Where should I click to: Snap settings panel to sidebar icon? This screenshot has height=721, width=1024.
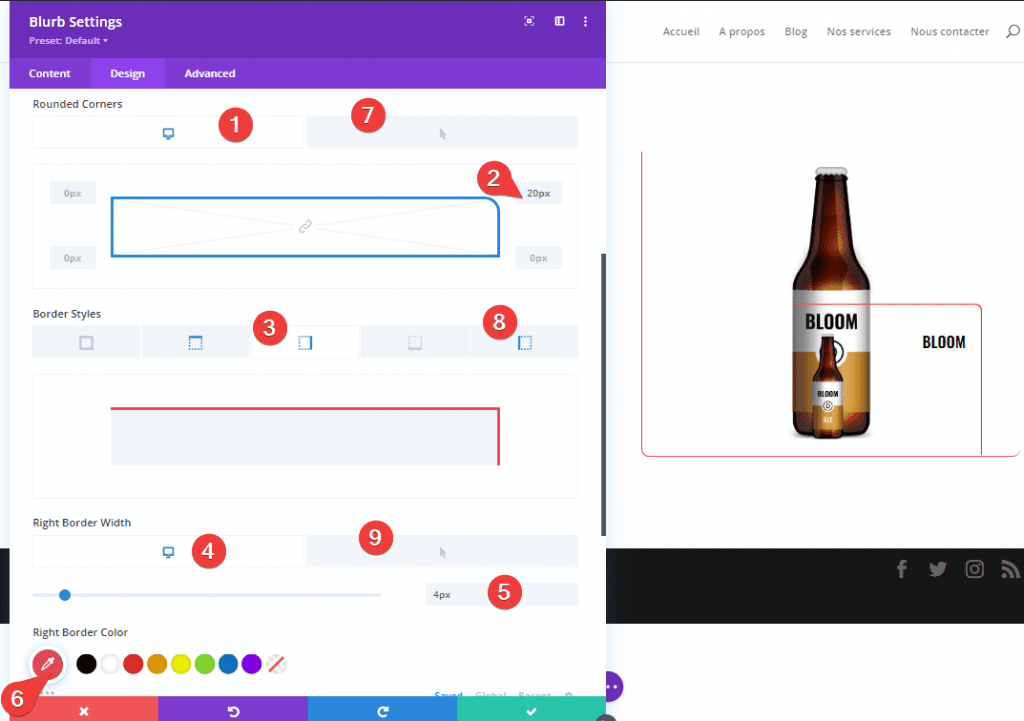tap(560, 22)
